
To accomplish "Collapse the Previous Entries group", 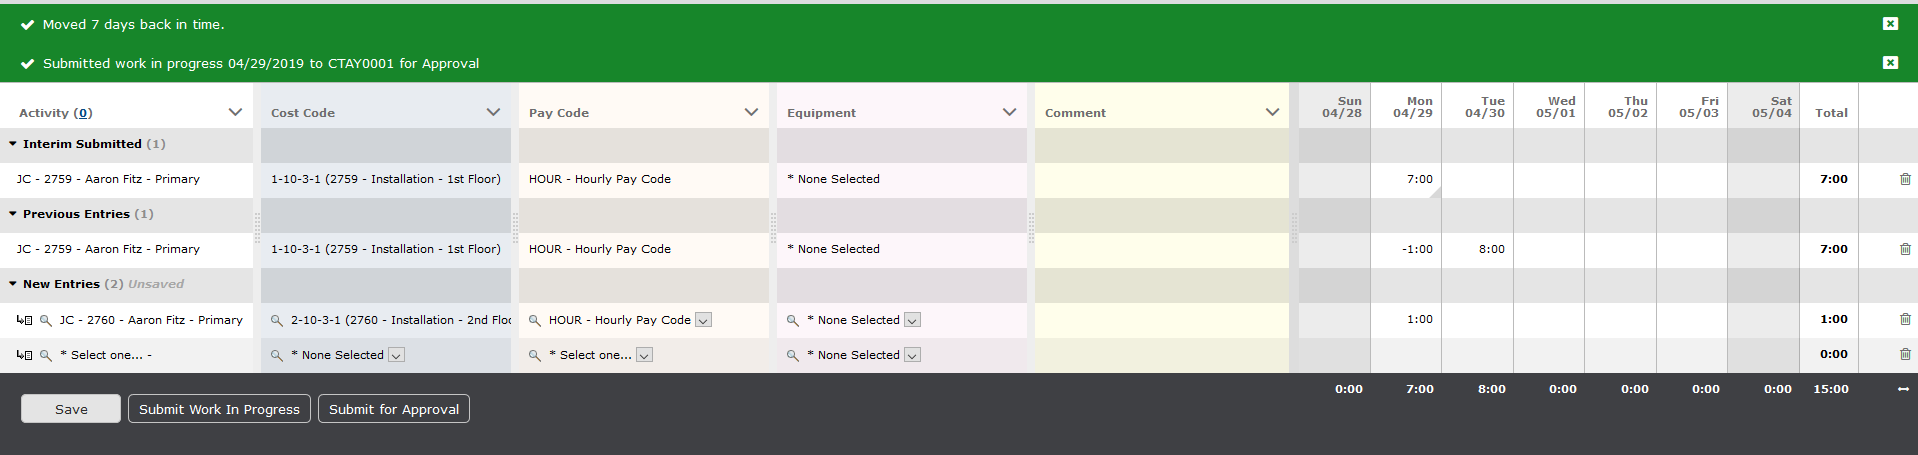I will [13, 214].
